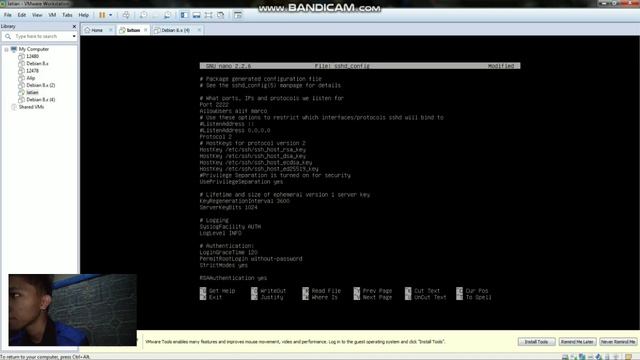Close the active VM tab
Image resolution: width=640 pixels, height=360 pixels.
(145, 30)
